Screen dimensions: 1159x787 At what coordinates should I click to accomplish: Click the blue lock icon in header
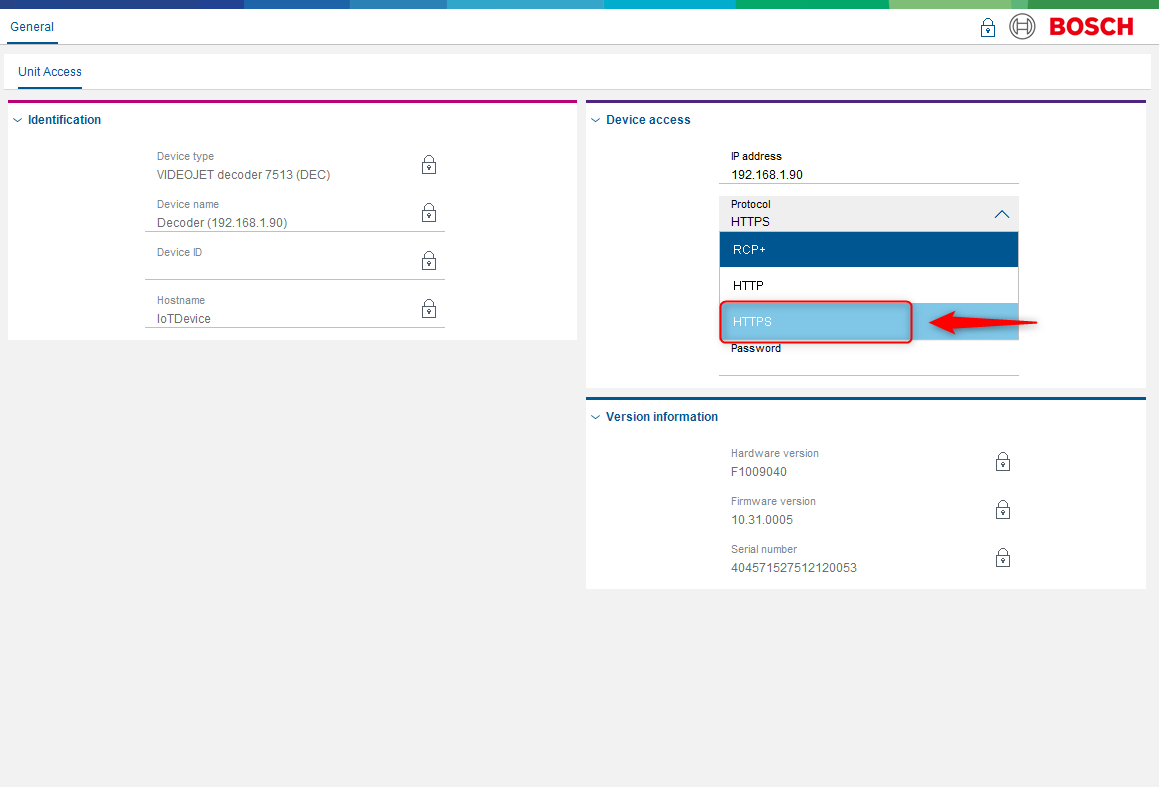pos(987,28)
